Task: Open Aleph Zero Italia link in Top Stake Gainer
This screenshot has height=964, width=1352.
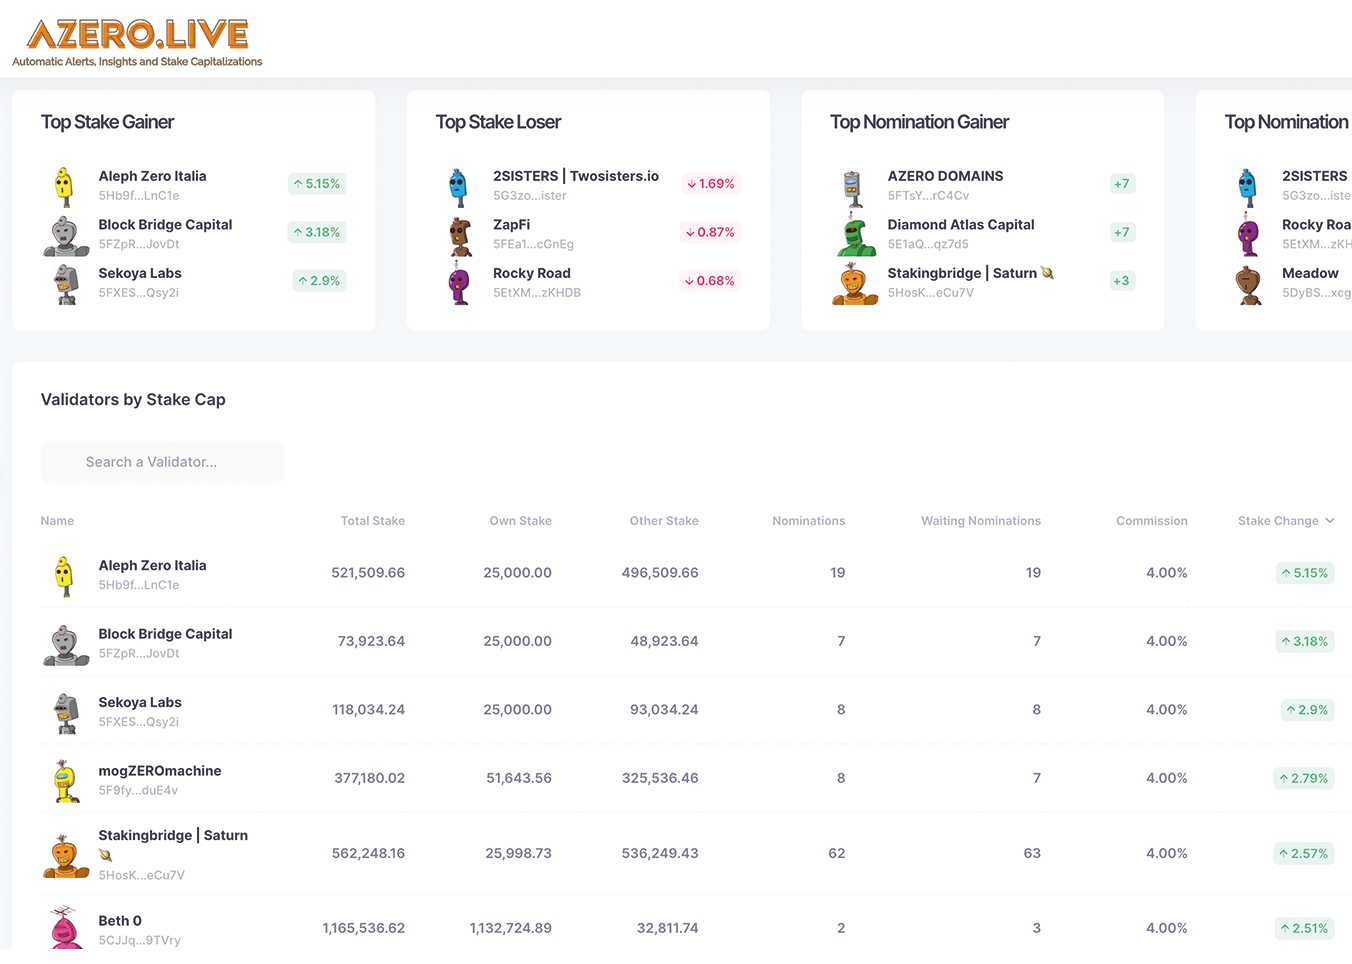Action: 152,176
